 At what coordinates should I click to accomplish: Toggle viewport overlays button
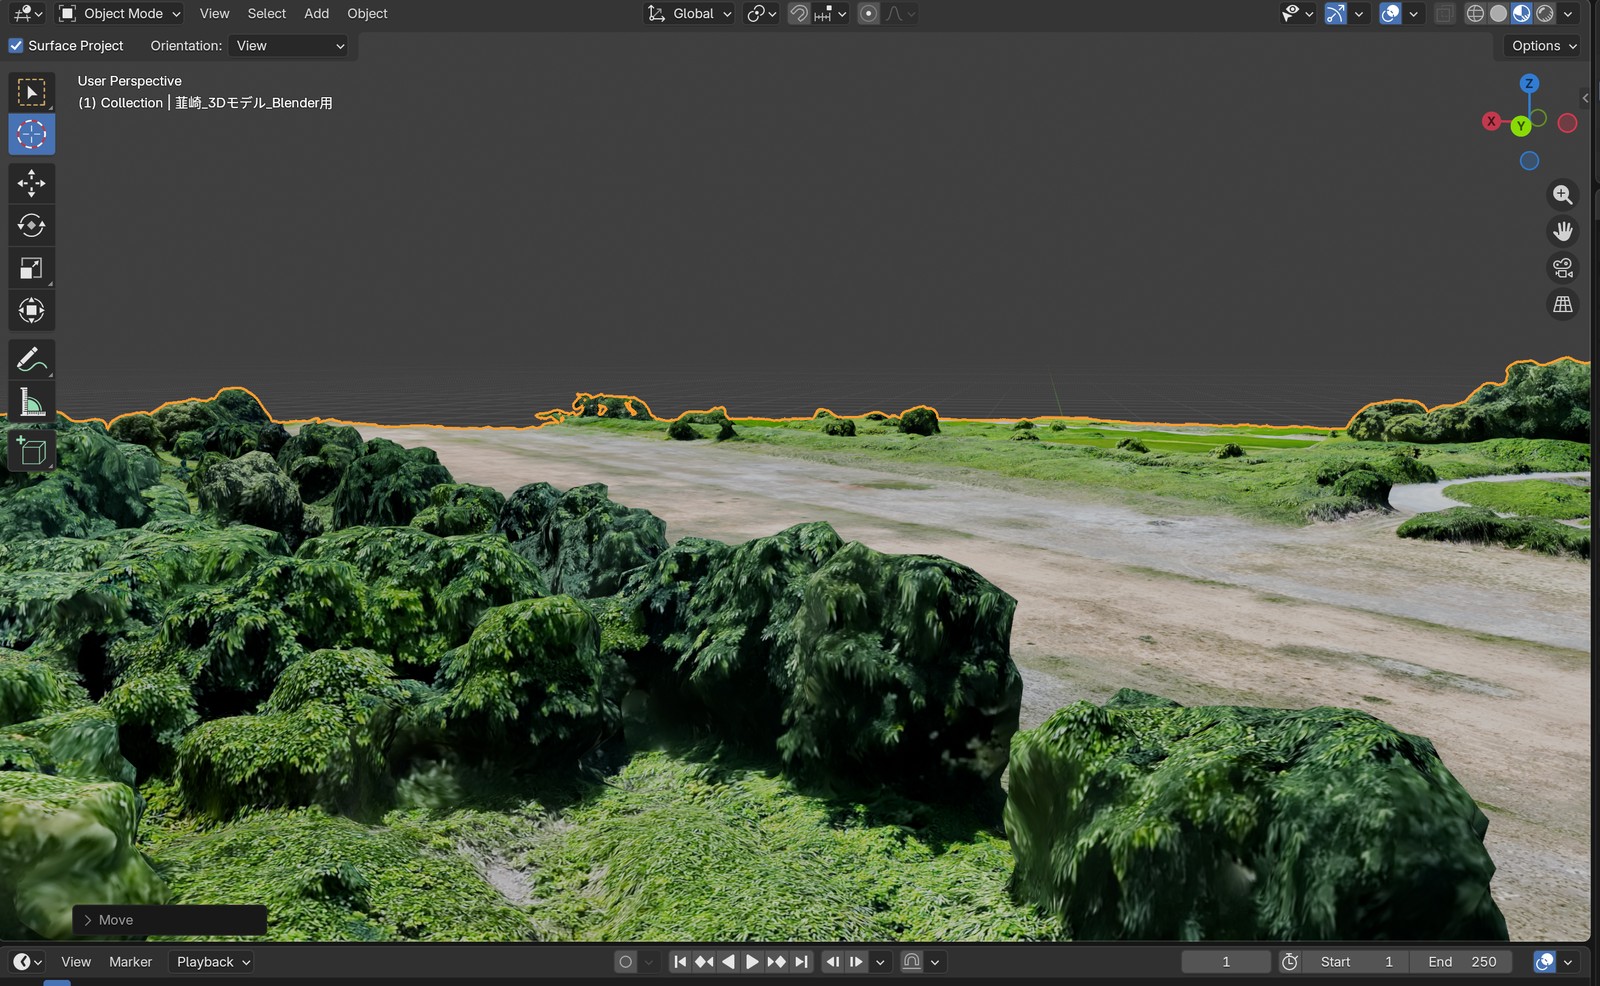(x=1390, y=14)
